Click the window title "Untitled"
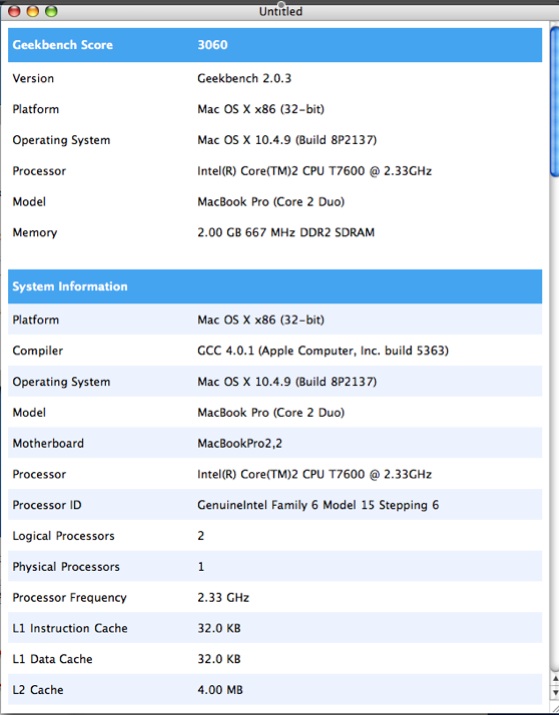The height and width of the screenshot is (715, 559). point(280,11)
